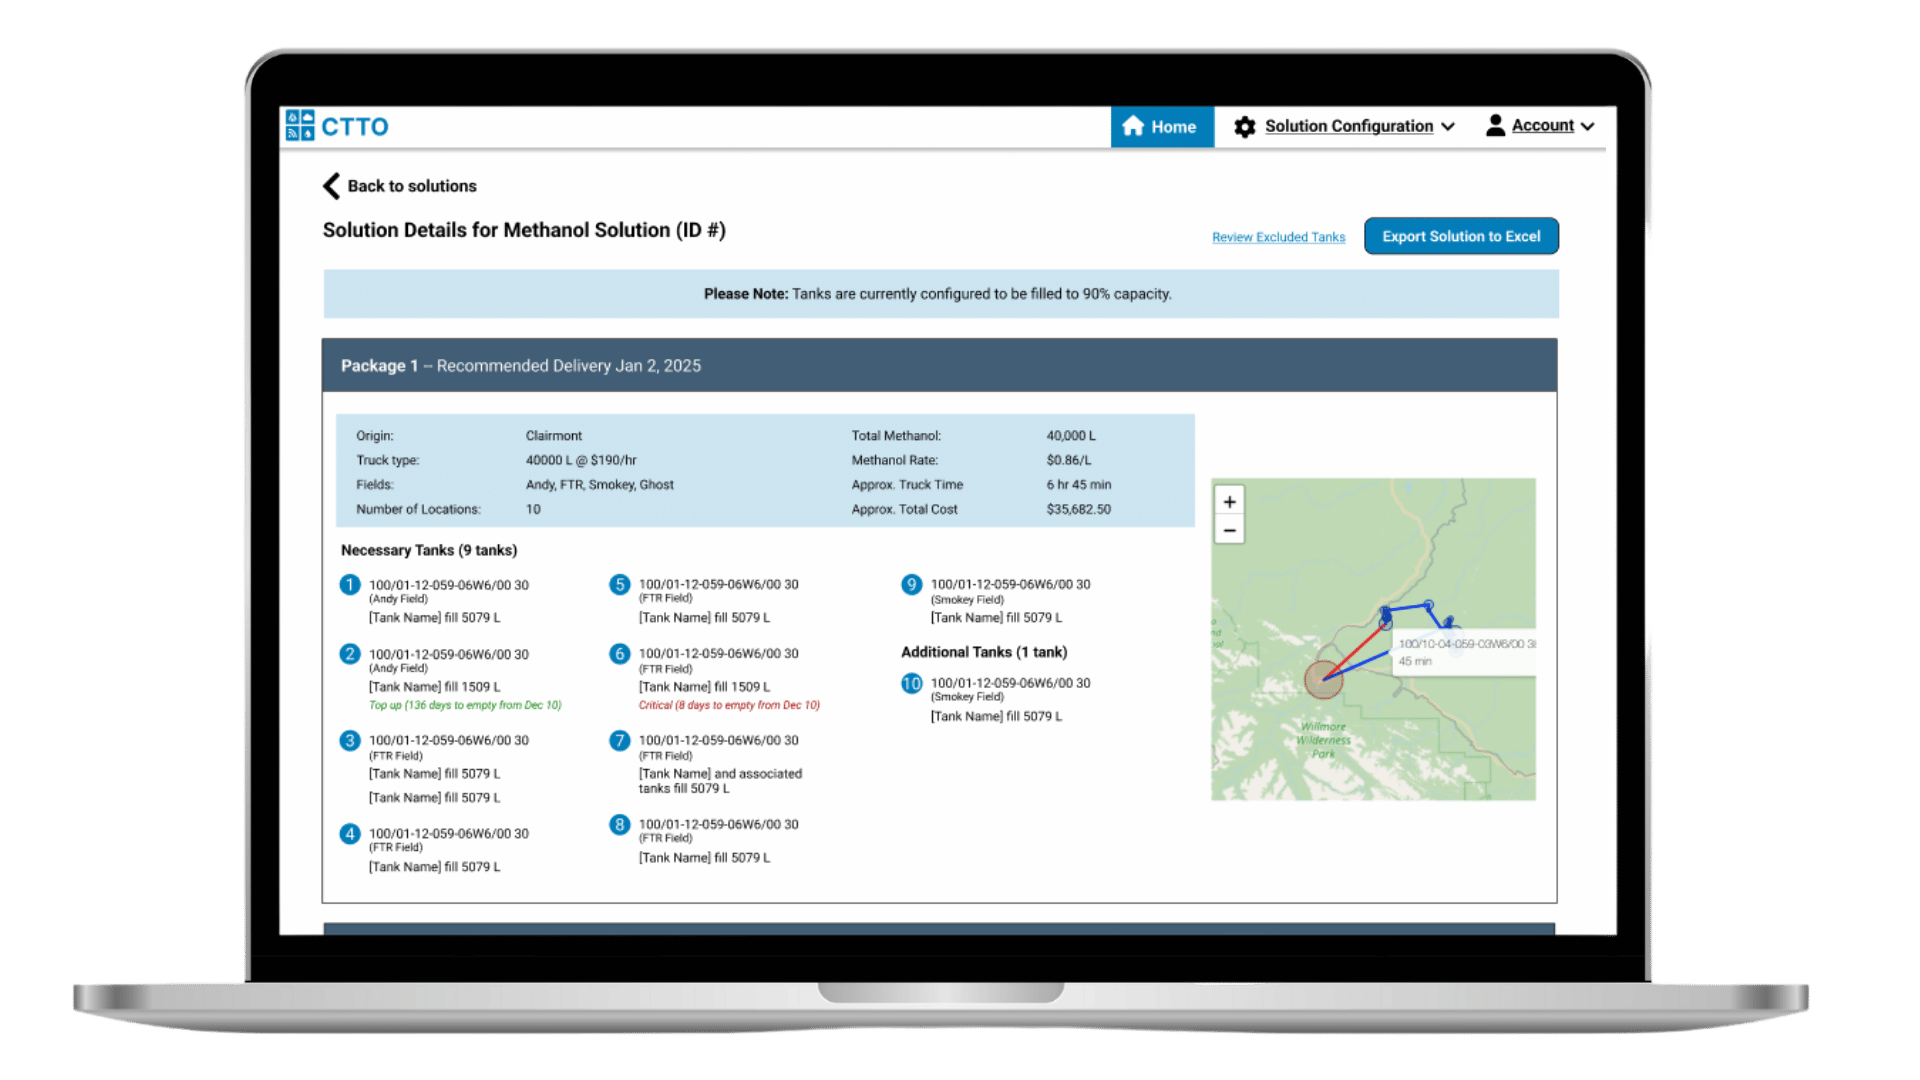Click the map tooltip showing 45 min
This screenshot has height=1080, width=1920.
pyautogui.click(x=1465, y=652)
